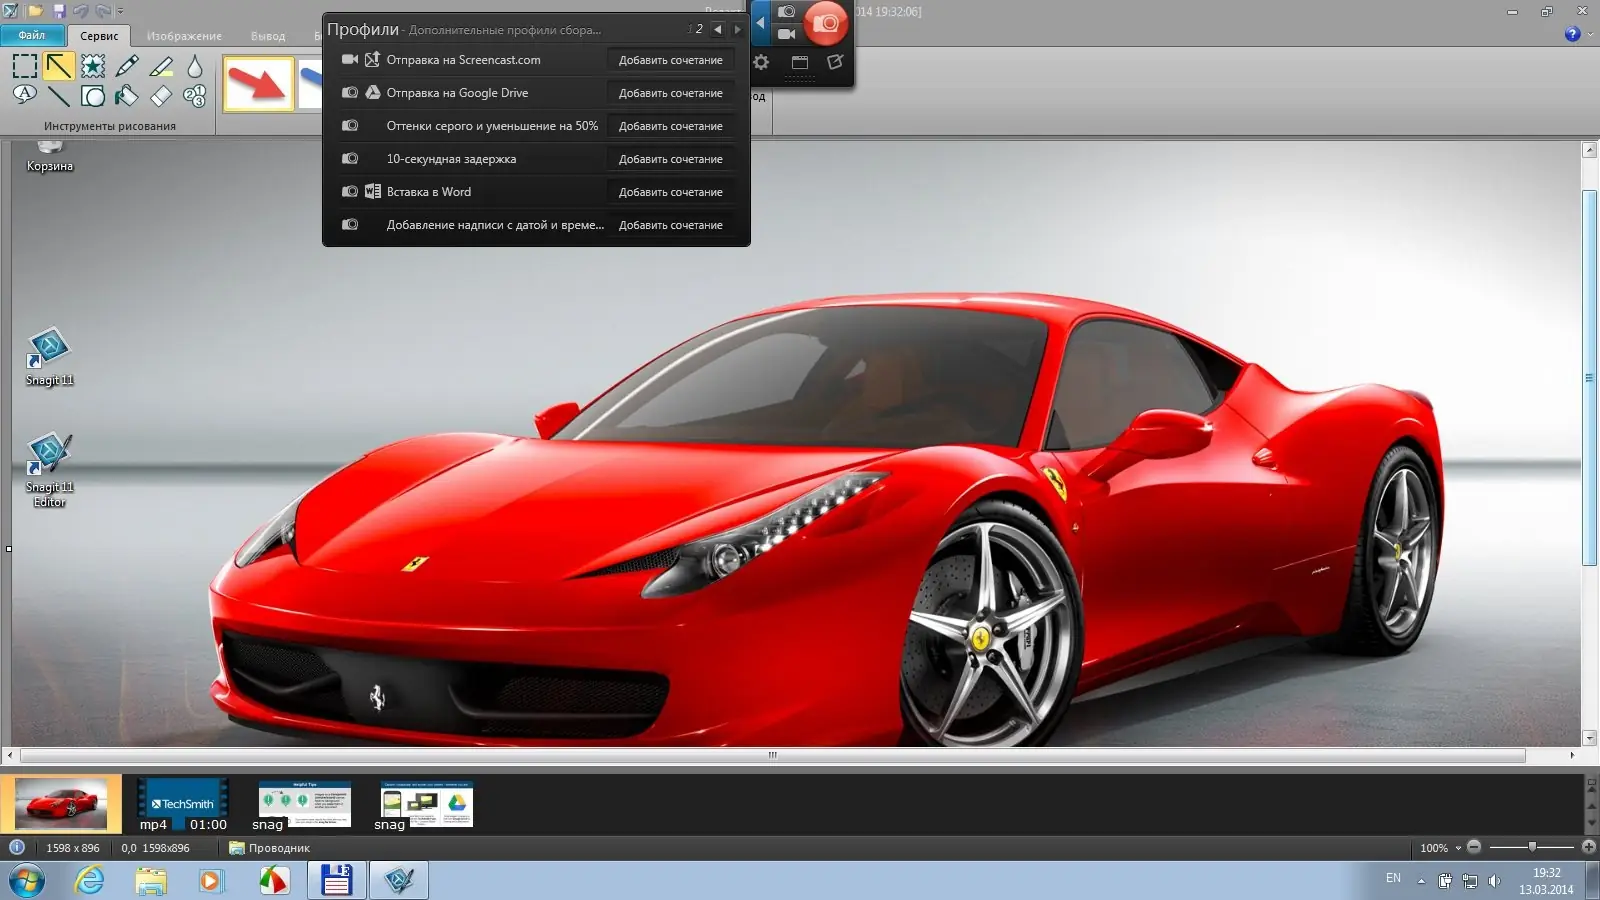The height and width of the screenshot is (900, 1600).
Task: Expand the quick access toolbar customize arrow
Action: 120,11
